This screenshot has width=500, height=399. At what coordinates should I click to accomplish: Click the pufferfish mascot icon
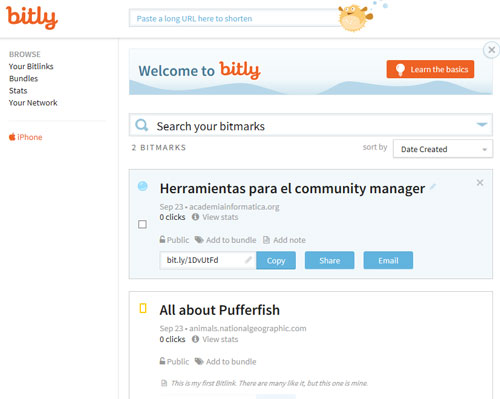(x=355, y=18)
